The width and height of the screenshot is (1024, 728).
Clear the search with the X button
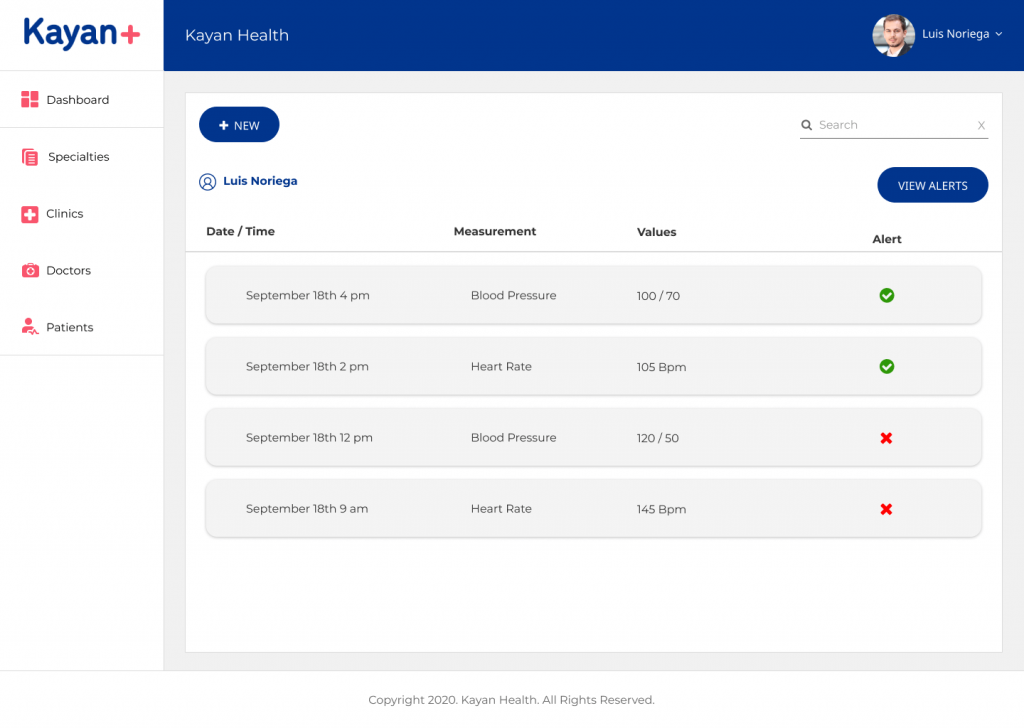[981, 126]
